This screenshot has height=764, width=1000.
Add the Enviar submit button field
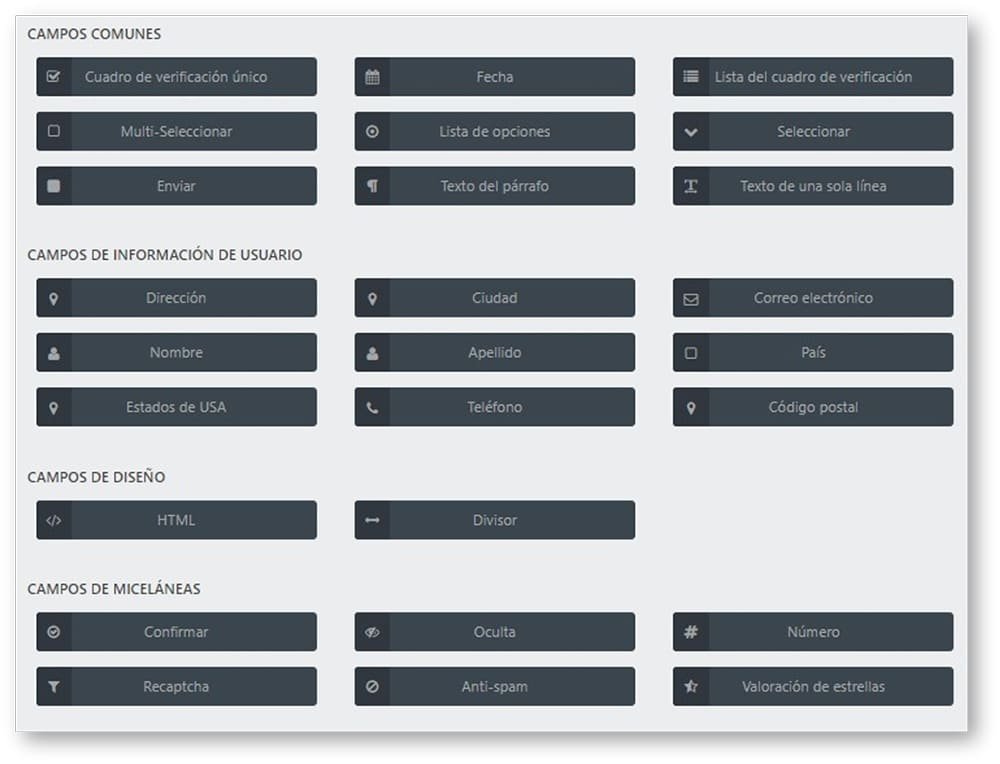[x=176, y=186]
